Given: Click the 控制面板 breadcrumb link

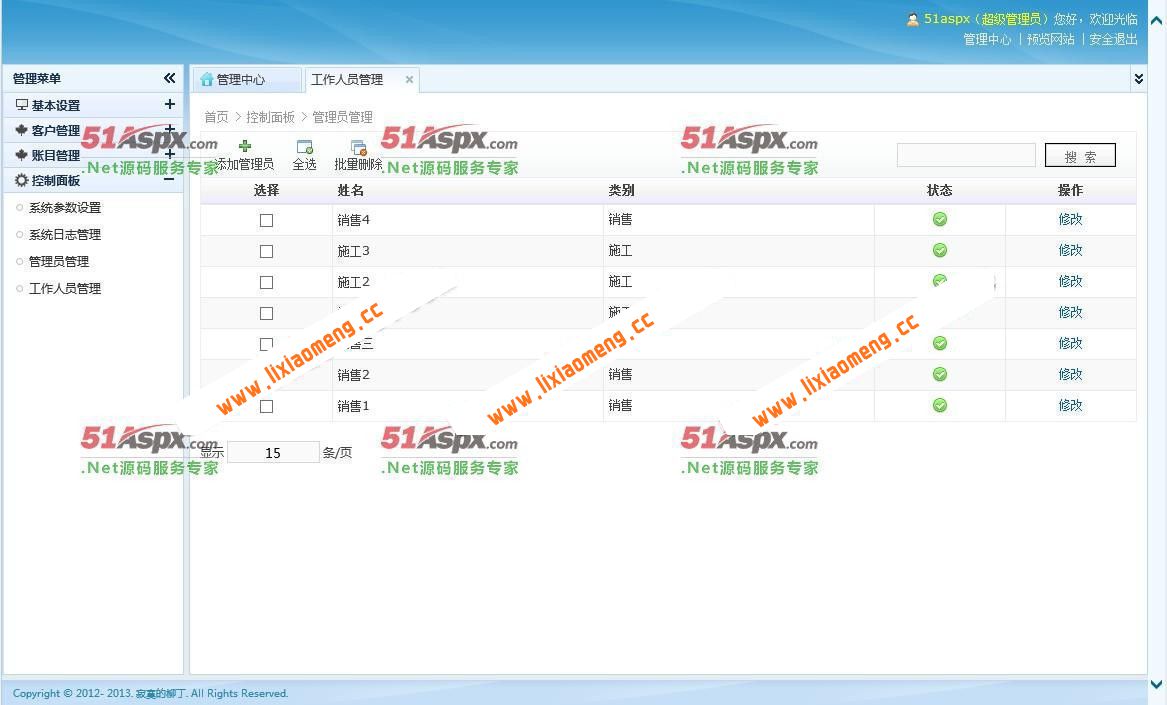Looking at the screenshot, I should 270,117.
